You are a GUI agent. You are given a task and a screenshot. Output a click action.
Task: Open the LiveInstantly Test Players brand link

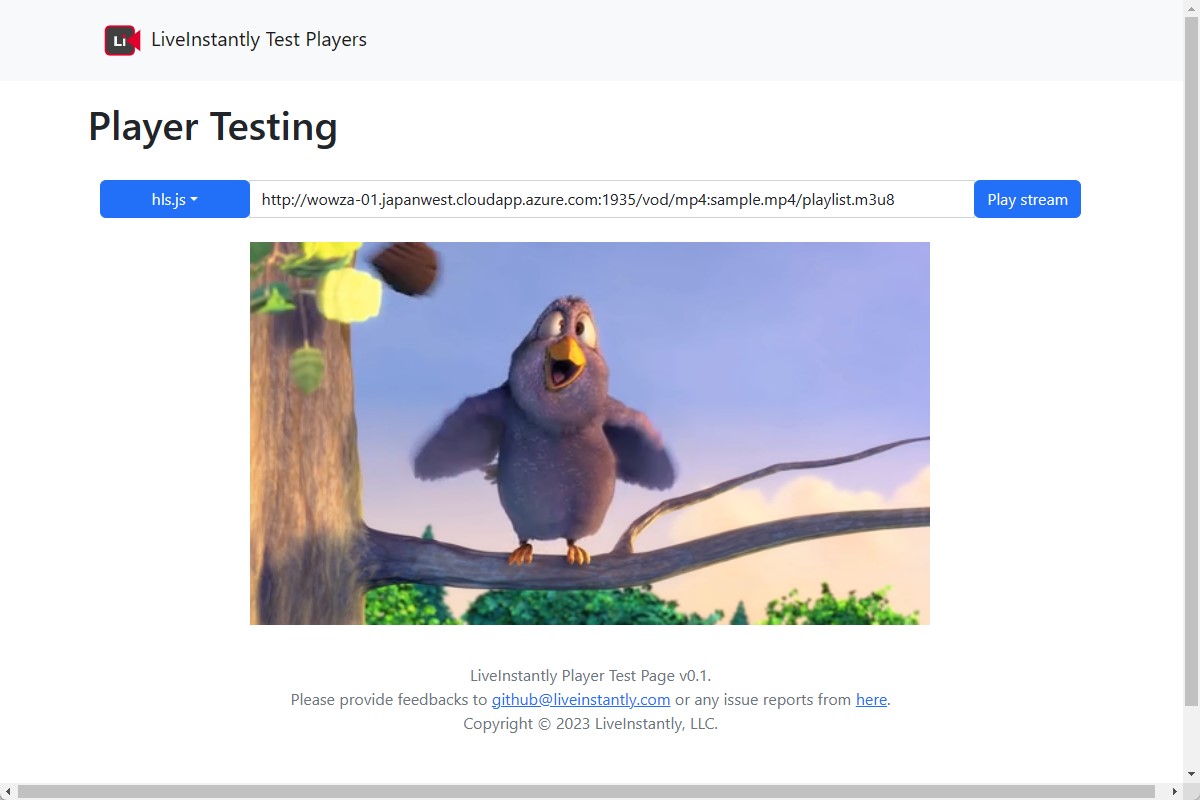click(x=258, y=40)
